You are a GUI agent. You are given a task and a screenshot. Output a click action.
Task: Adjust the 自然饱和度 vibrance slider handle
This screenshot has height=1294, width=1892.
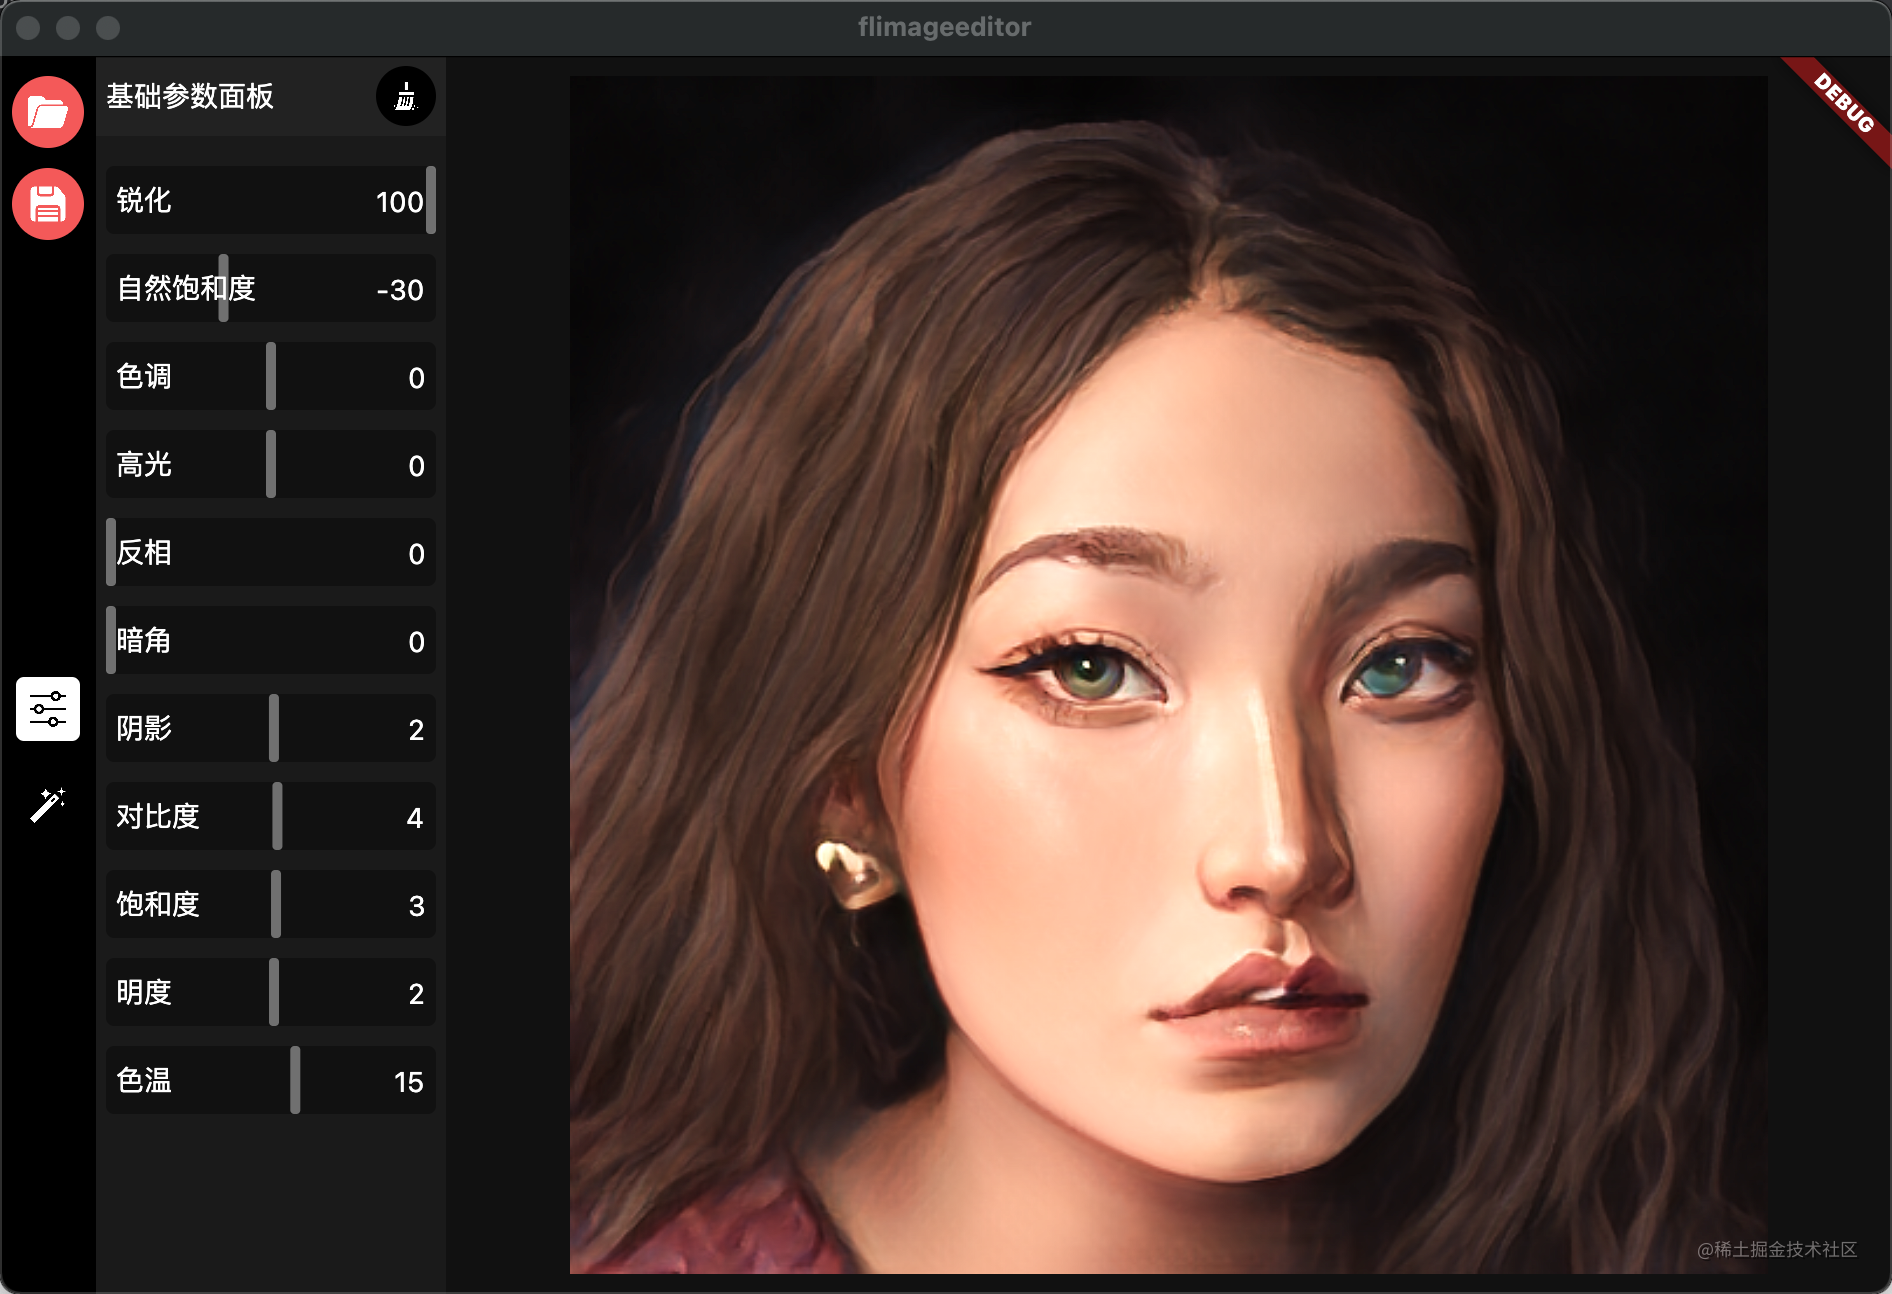tap(224, 288)
